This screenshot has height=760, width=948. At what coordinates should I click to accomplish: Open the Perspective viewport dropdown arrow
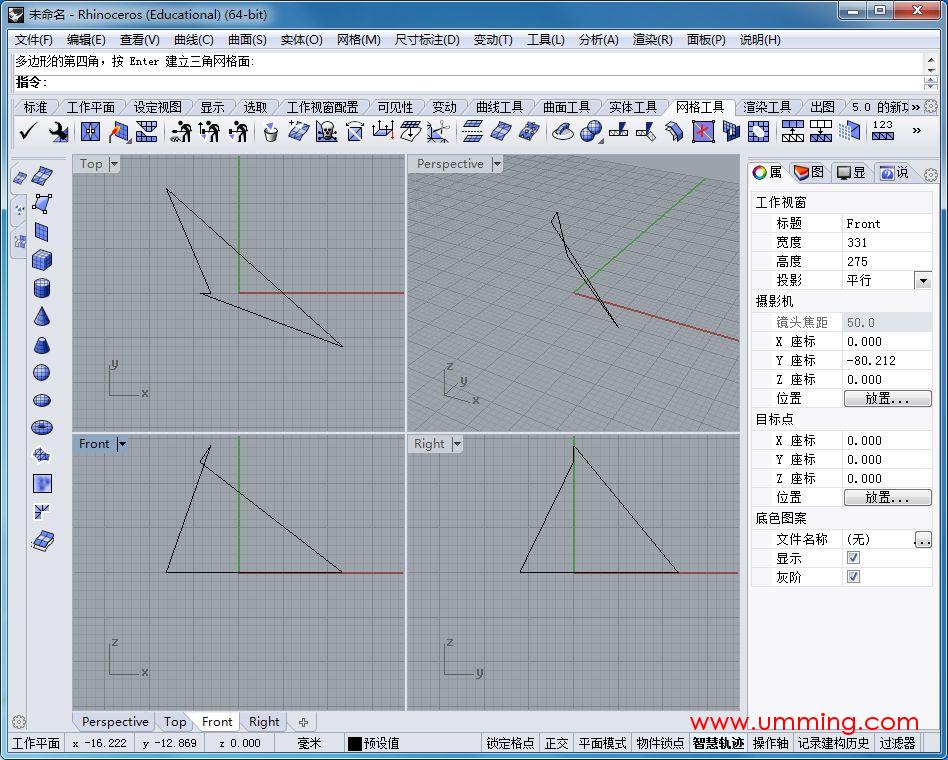click(497, 164)
